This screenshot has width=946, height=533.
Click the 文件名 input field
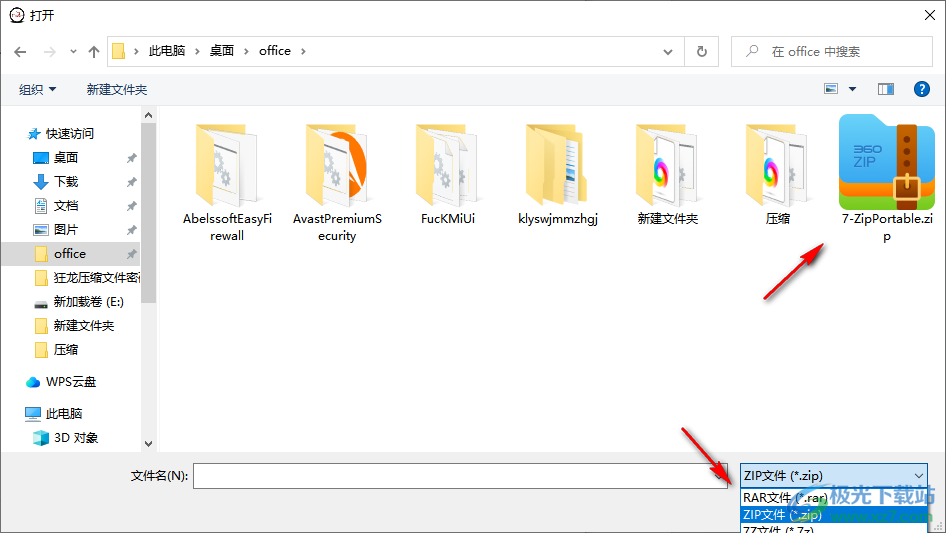point(461,476)
